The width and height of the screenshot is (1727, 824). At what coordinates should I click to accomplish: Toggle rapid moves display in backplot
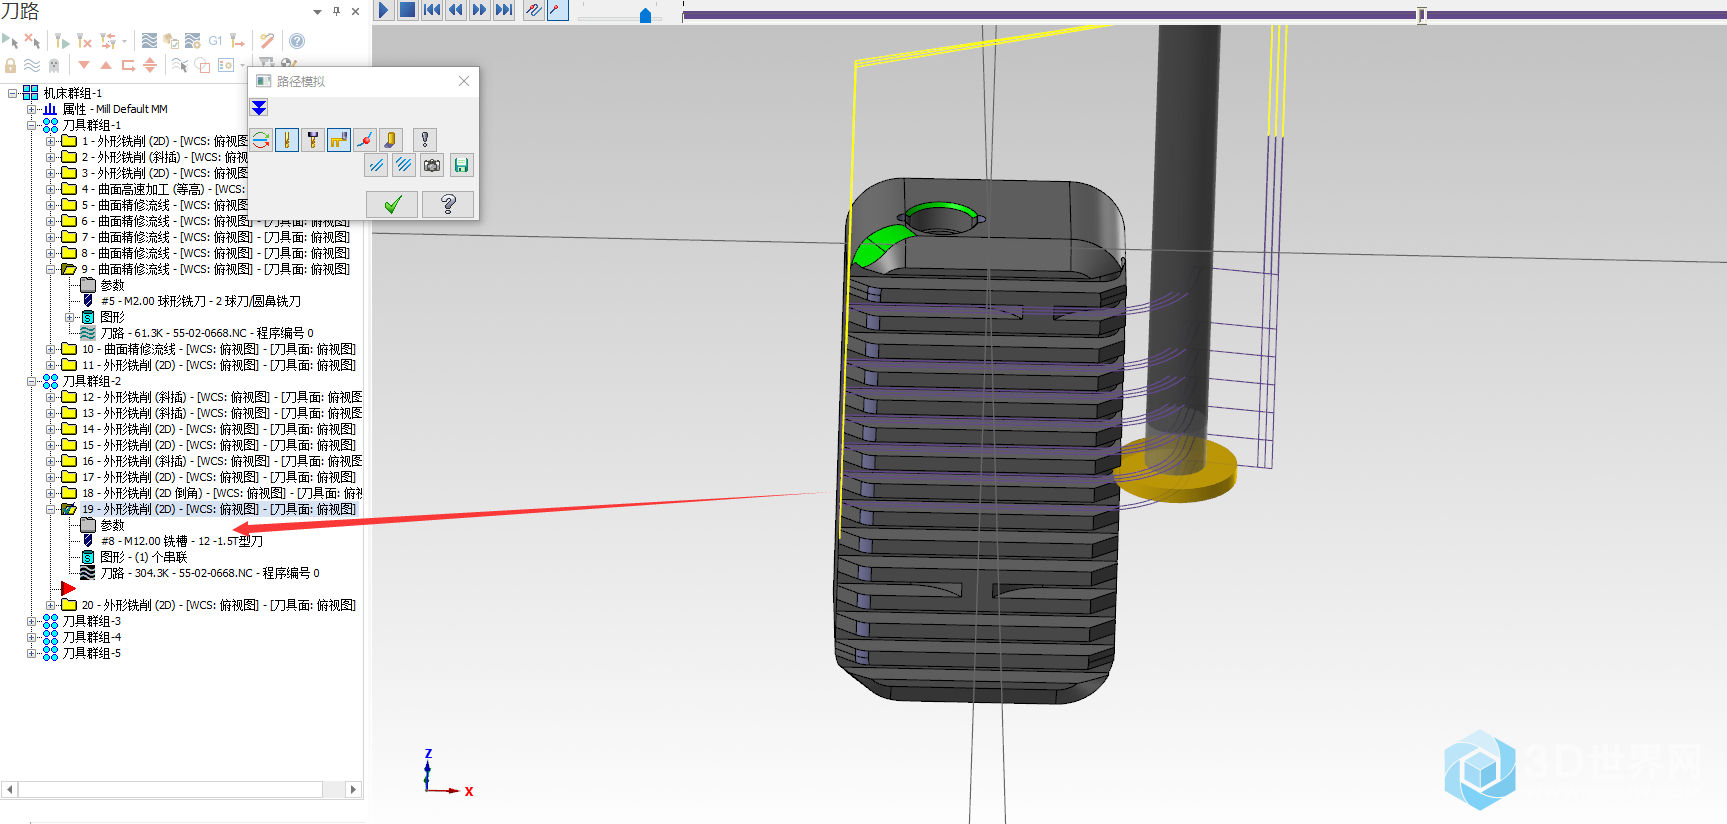[x=339, y=140]
